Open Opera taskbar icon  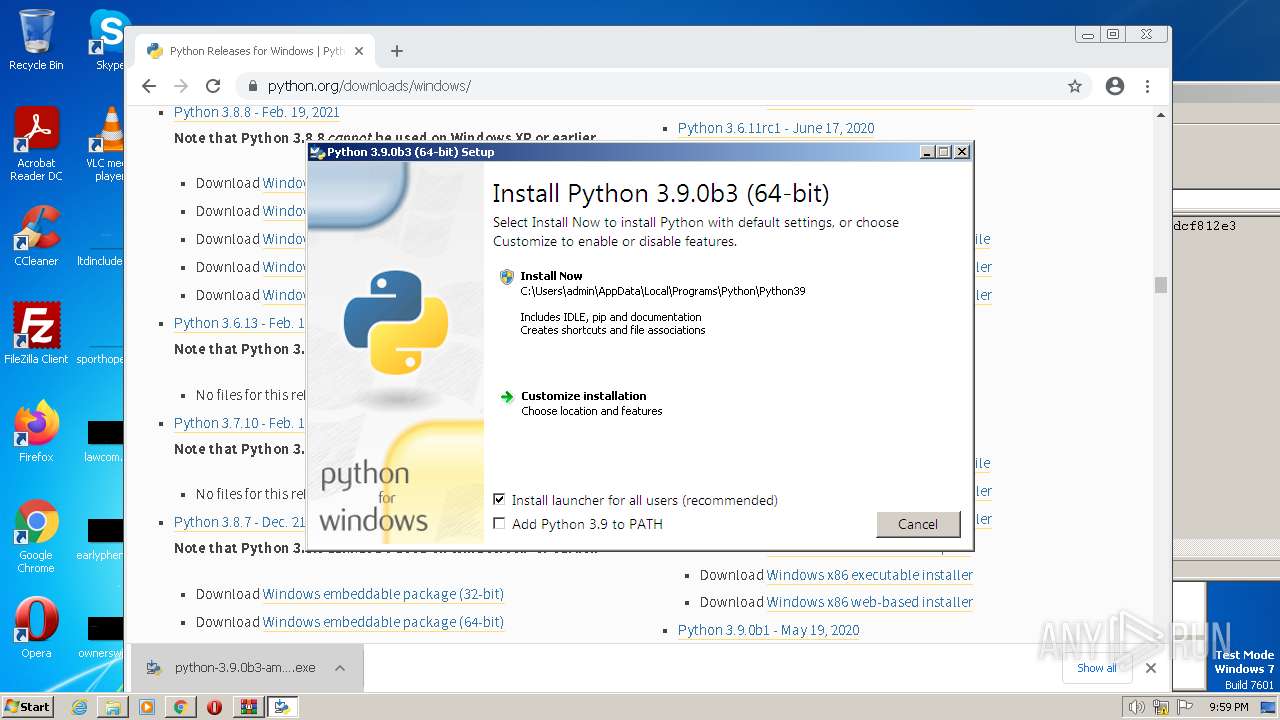pos(214,707)
